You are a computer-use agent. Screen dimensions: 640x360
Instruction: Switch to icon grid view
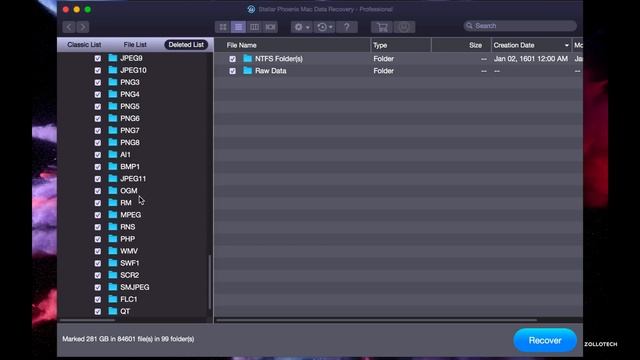pos(223,27)
